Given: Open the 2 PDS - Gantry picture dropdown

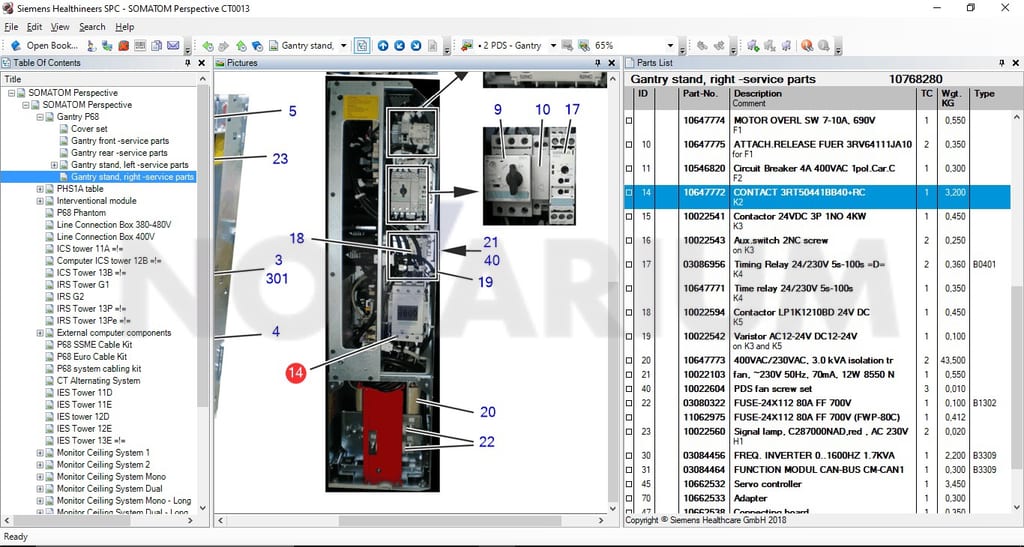Looking at the screenshot, I should tap(553, 46).
